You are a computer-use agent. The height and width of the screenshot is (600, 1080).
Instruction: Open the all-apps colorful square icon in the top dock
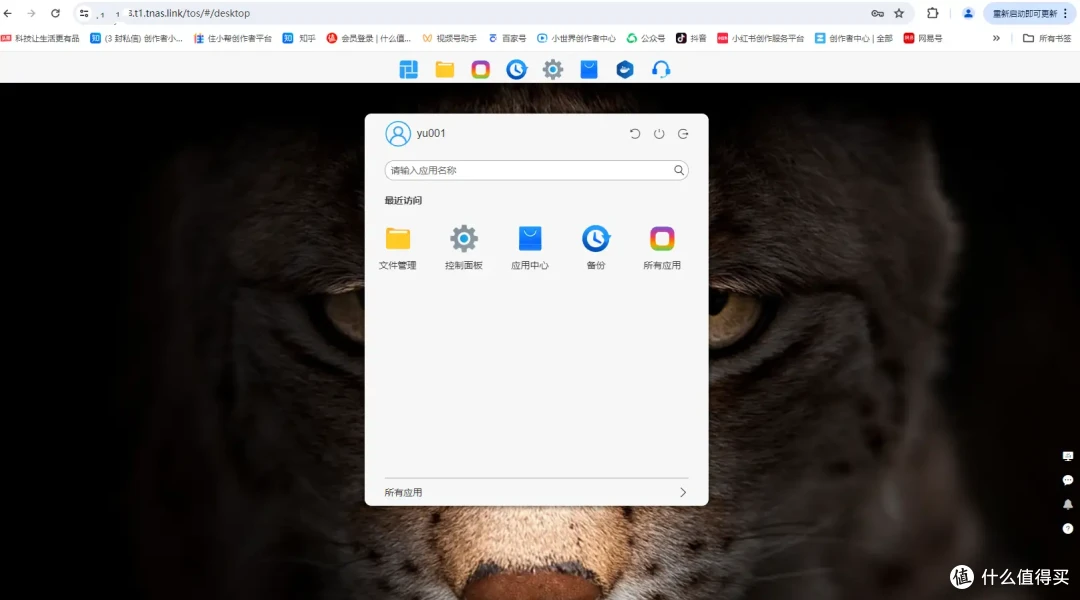[480, 69]
